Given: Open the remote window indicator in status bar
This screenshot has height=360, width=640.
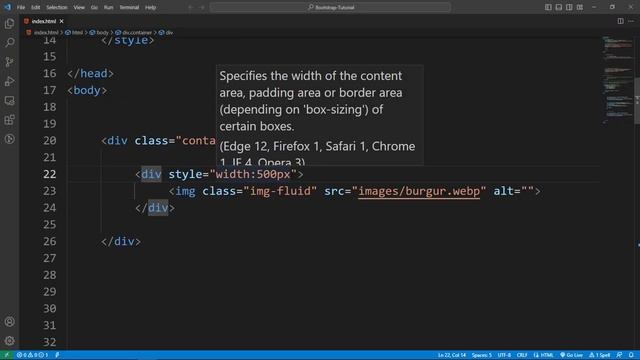Looking at the screenshot, I should pos(6,355).
